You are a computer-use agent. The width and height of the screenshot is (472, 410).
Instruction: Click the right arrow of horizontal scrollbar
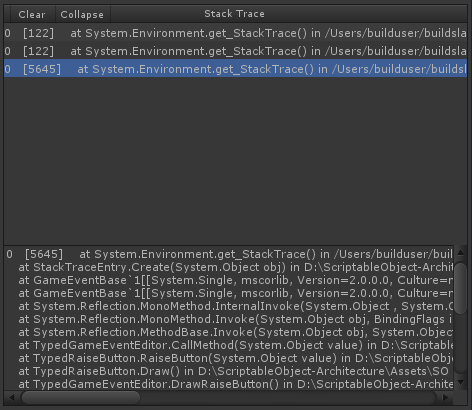[445, 398]
